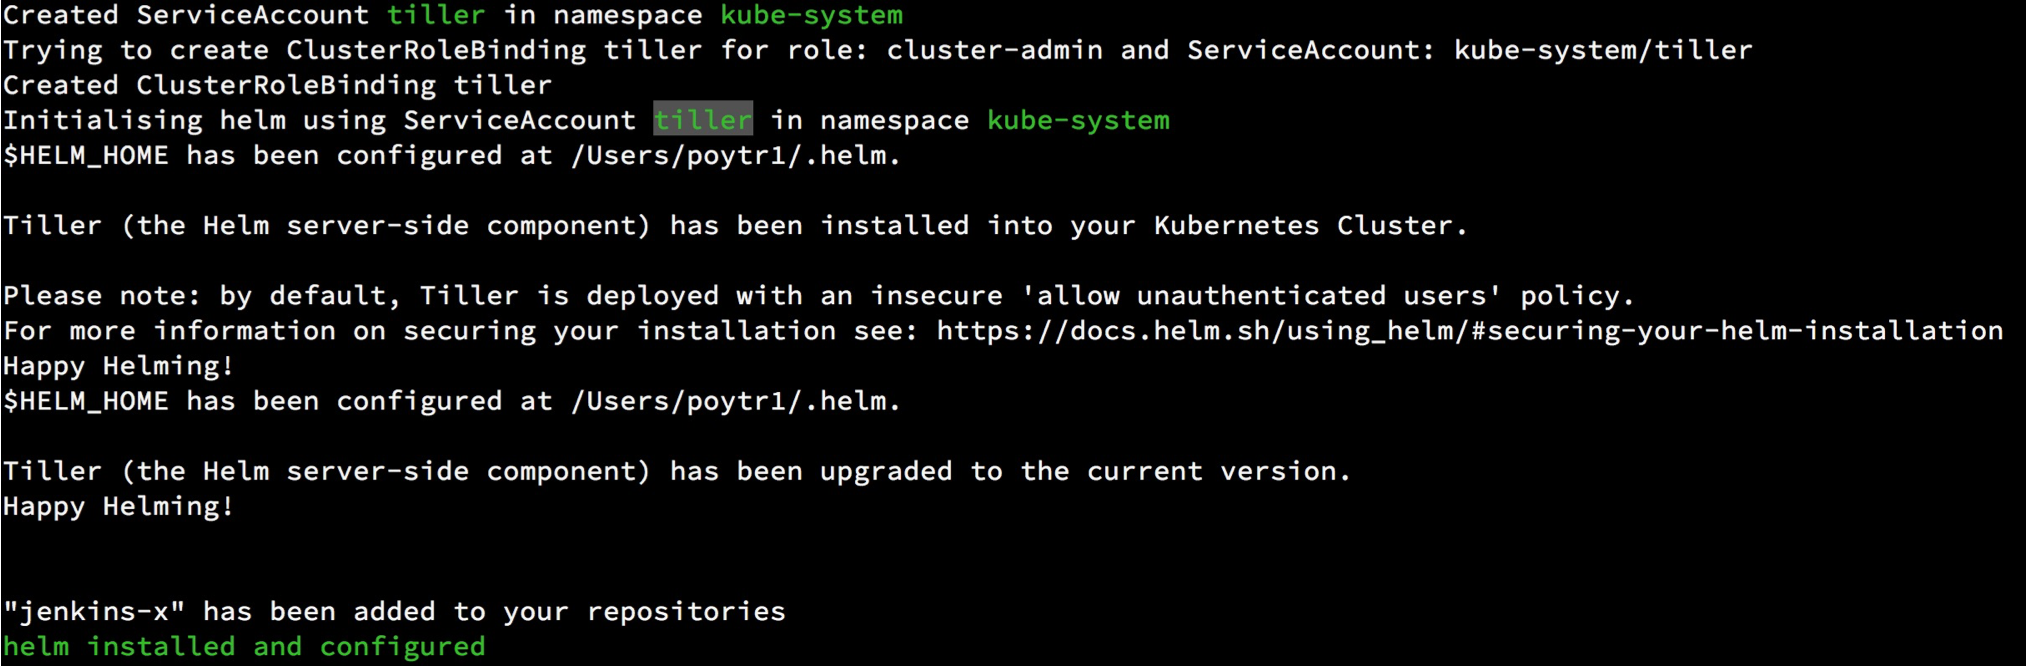
Task: Click the last "$HELM_HOME" variable occurrence
Action: (86, 401)
